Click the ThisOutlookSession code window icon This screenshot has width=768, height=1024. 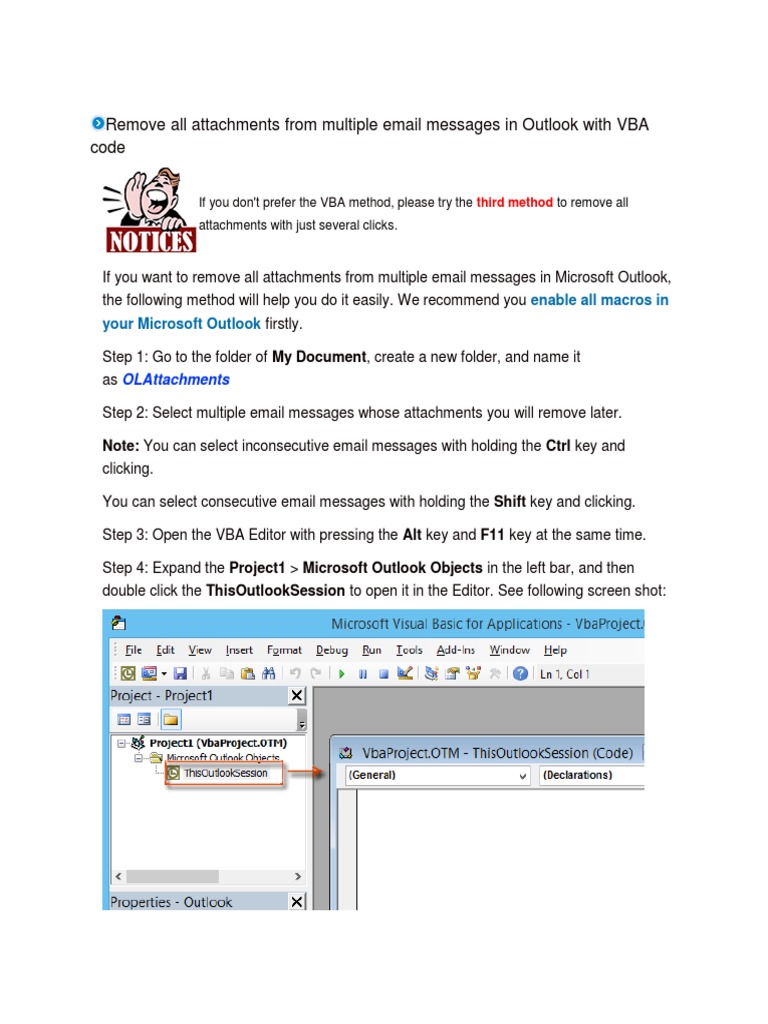pos(346,753)
